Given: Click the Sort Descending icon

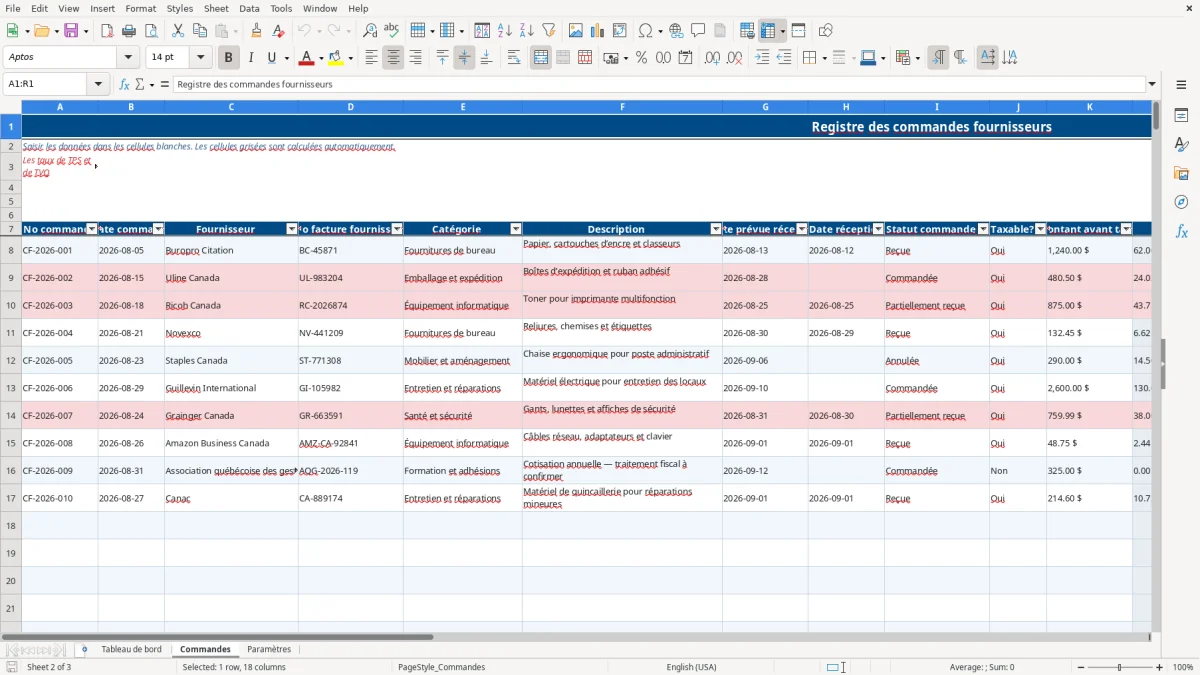Looking at the screenshot, I should point(527,31).
